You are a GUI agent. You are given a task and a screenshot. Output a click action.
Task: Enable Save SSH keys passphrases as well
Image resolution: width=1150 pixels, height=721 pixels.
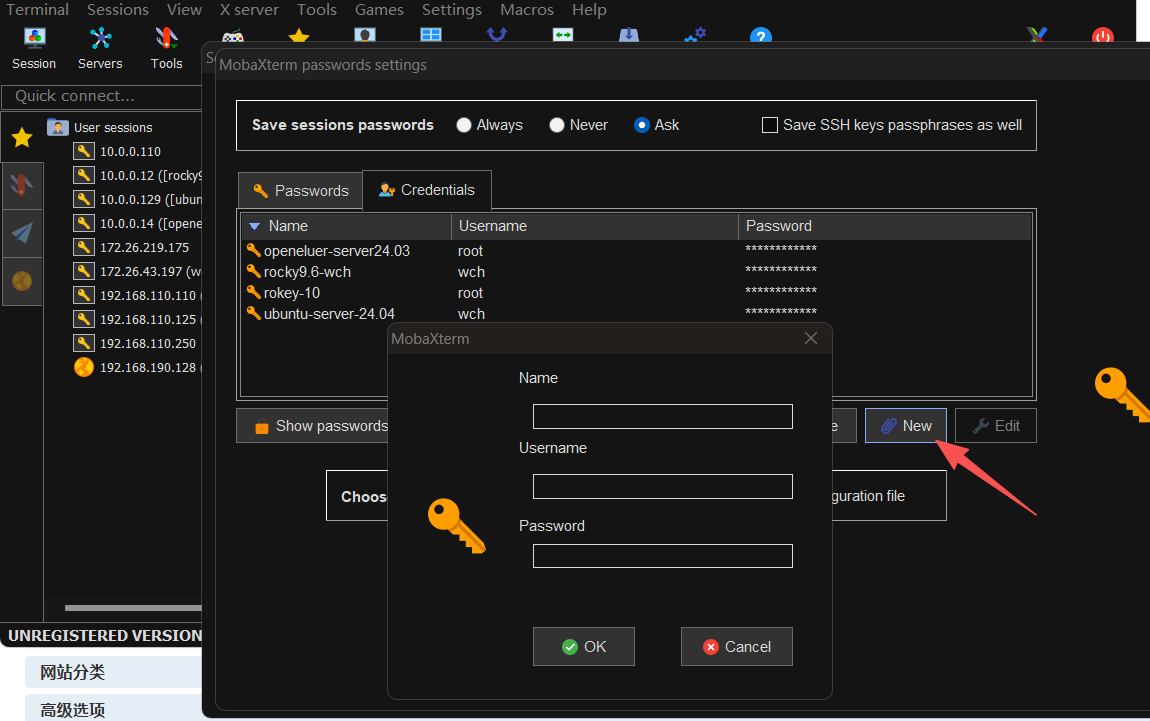(x=769, y=125)
